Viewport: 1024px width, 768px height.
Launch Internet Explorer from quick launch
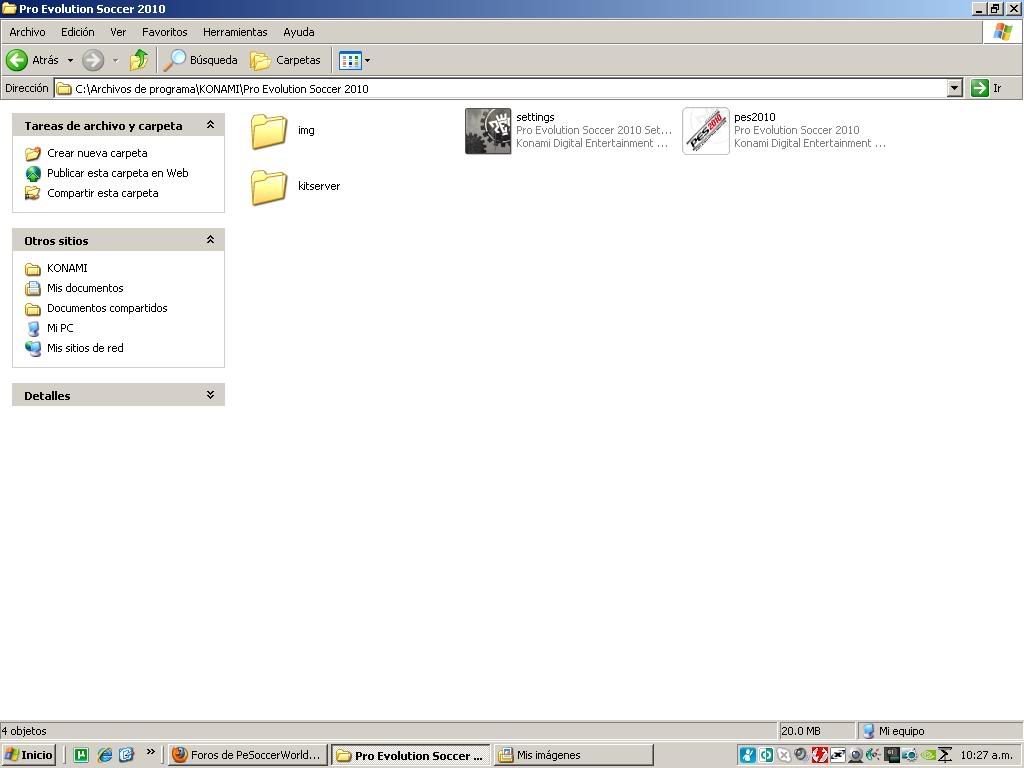(104, 755)
